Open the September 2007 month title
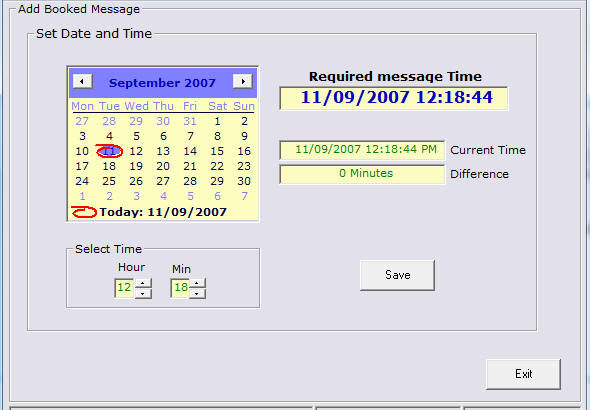The width and height of the screenshot is (590, 410). 162,83
